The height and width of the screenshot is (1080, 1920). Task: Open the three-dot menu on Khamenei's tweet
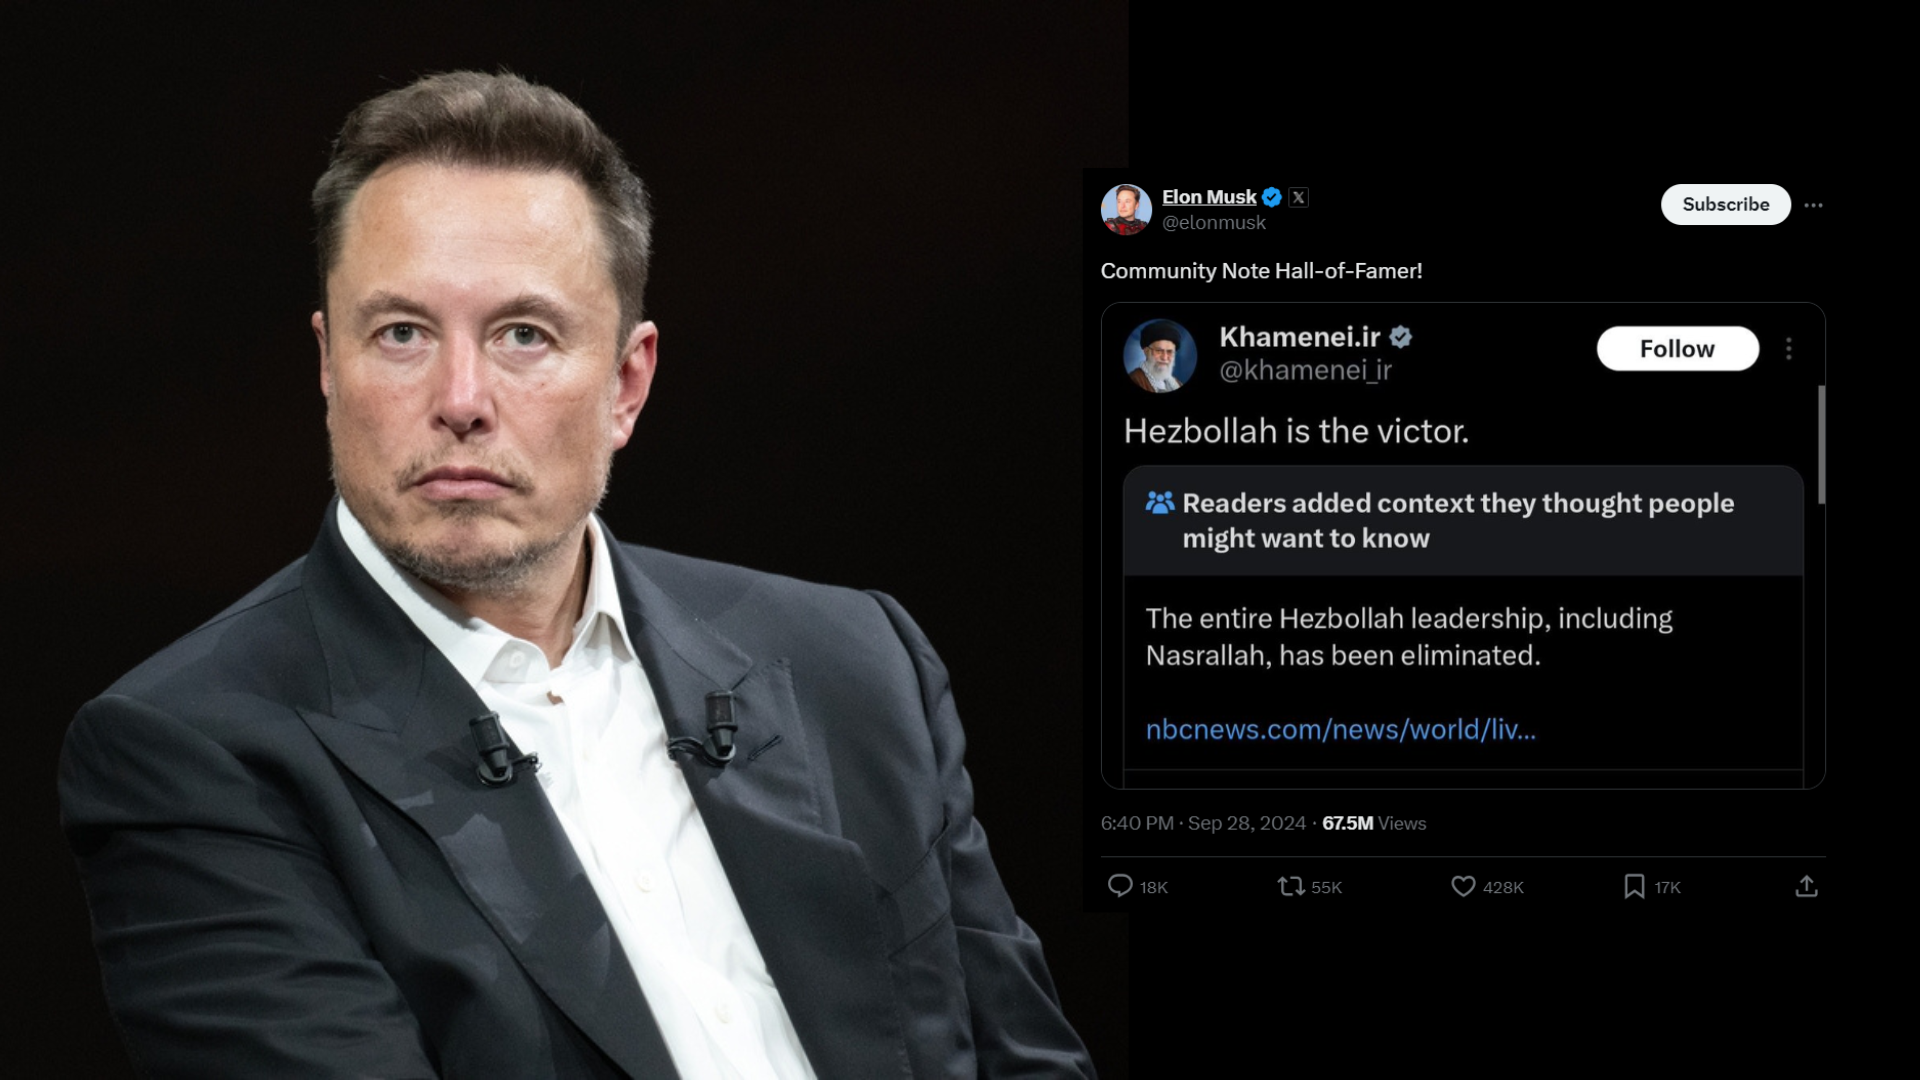(x=1790, y=347)
